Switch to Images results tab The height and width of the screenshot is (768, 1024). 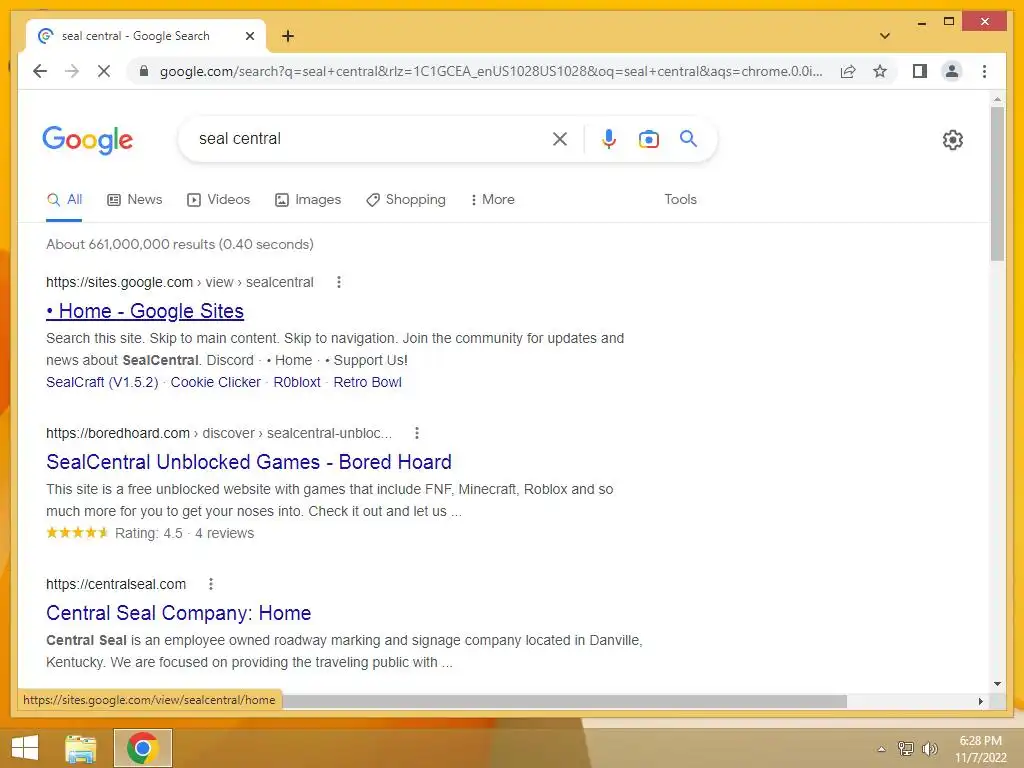pyautogui.click(x=308, y=200)
